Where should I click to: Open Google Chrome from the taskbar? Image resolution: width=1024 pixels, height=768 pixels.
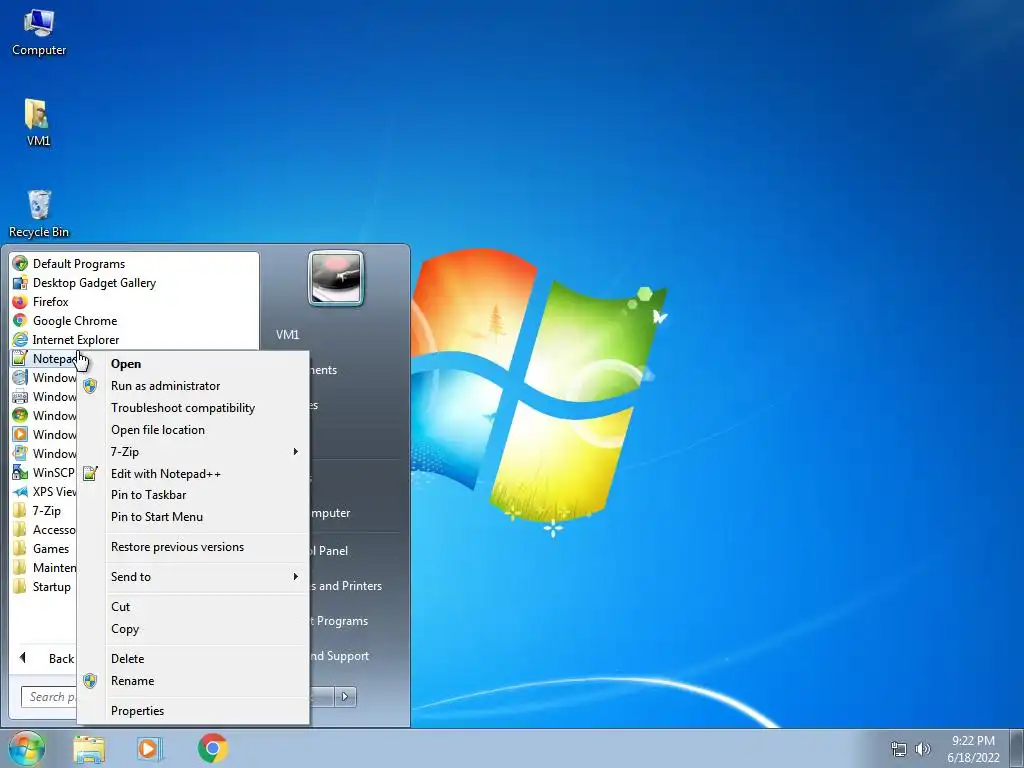pyautogui.click(x=213, y=748)
